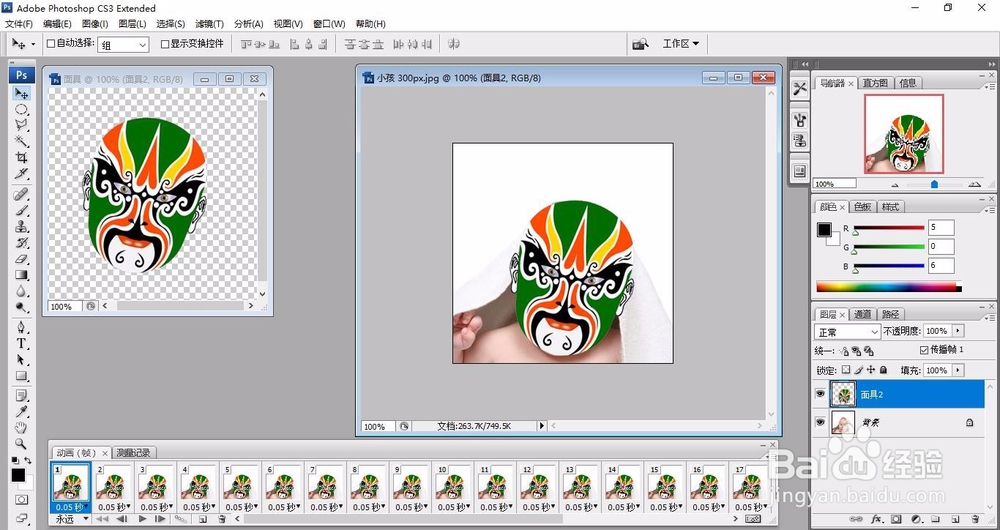The height and width of the screenshot is (530, 1000).
Task: Click the create new layer icon
Action: [x=955, y=519]
